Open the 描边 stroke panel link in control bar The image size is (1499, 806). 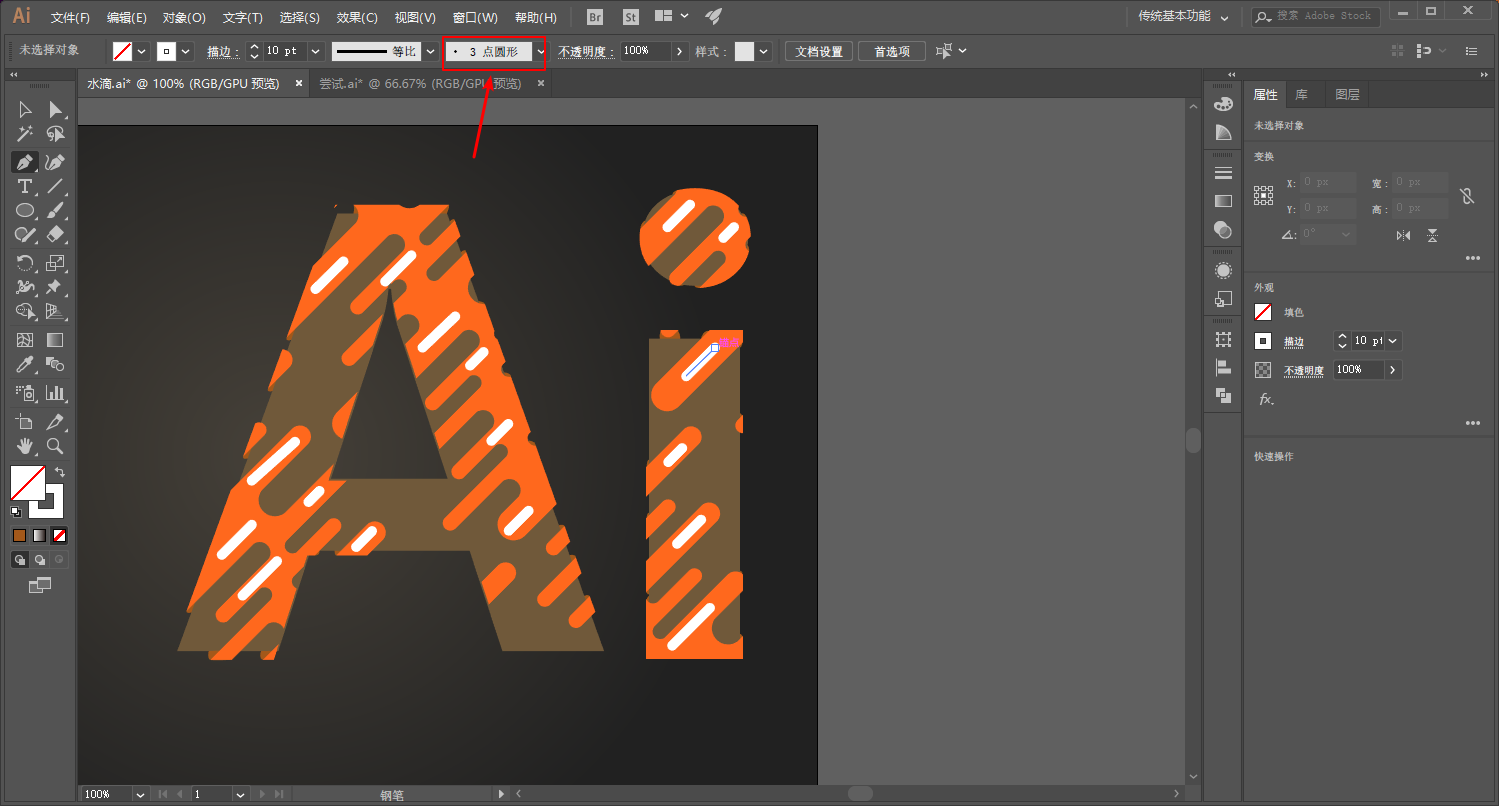point(222,52)
